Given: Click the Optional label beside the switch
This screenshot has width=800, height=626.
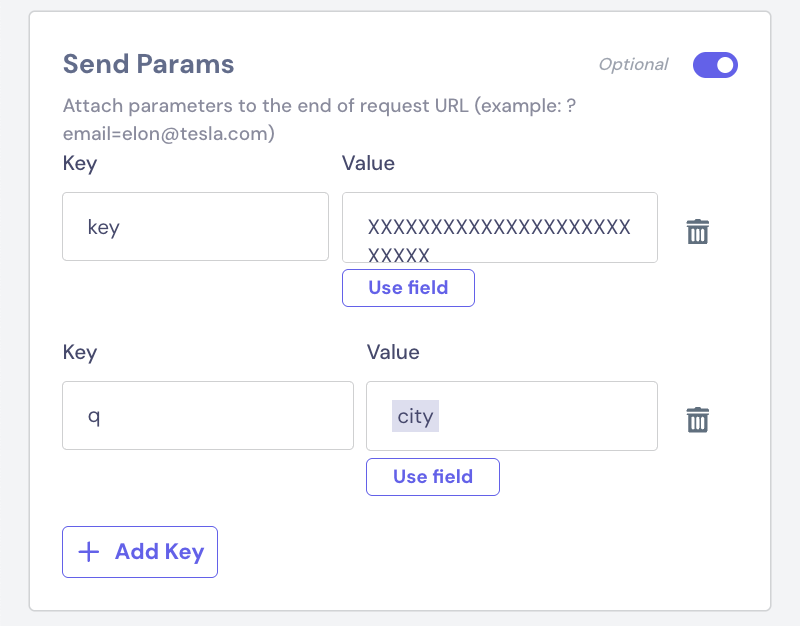Looking at the screenshot, I should click(x=633, y=64).
